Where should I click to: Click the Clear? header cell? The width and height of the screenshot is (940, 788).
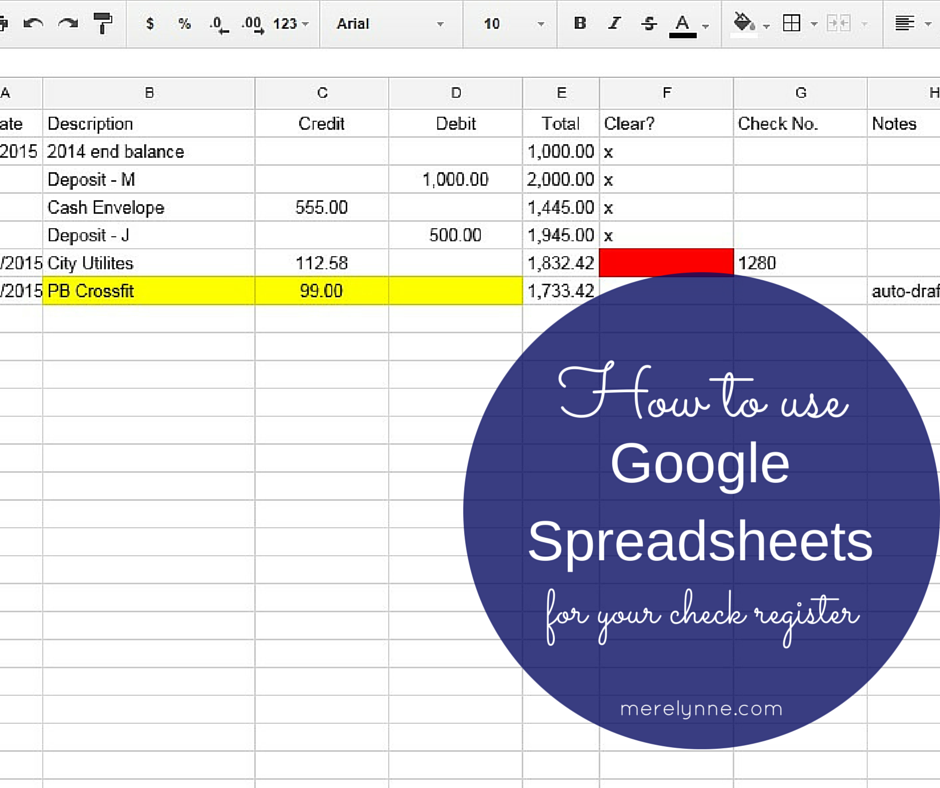667,124
